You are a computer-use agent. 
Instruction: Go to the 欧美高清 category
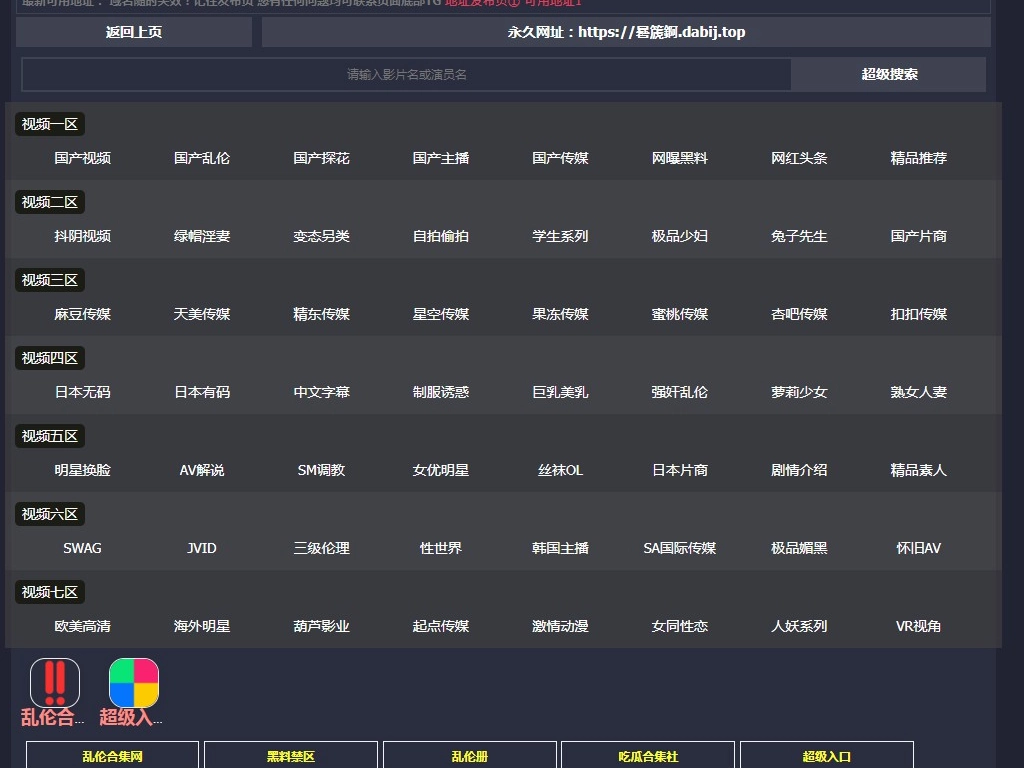point(83,626)
